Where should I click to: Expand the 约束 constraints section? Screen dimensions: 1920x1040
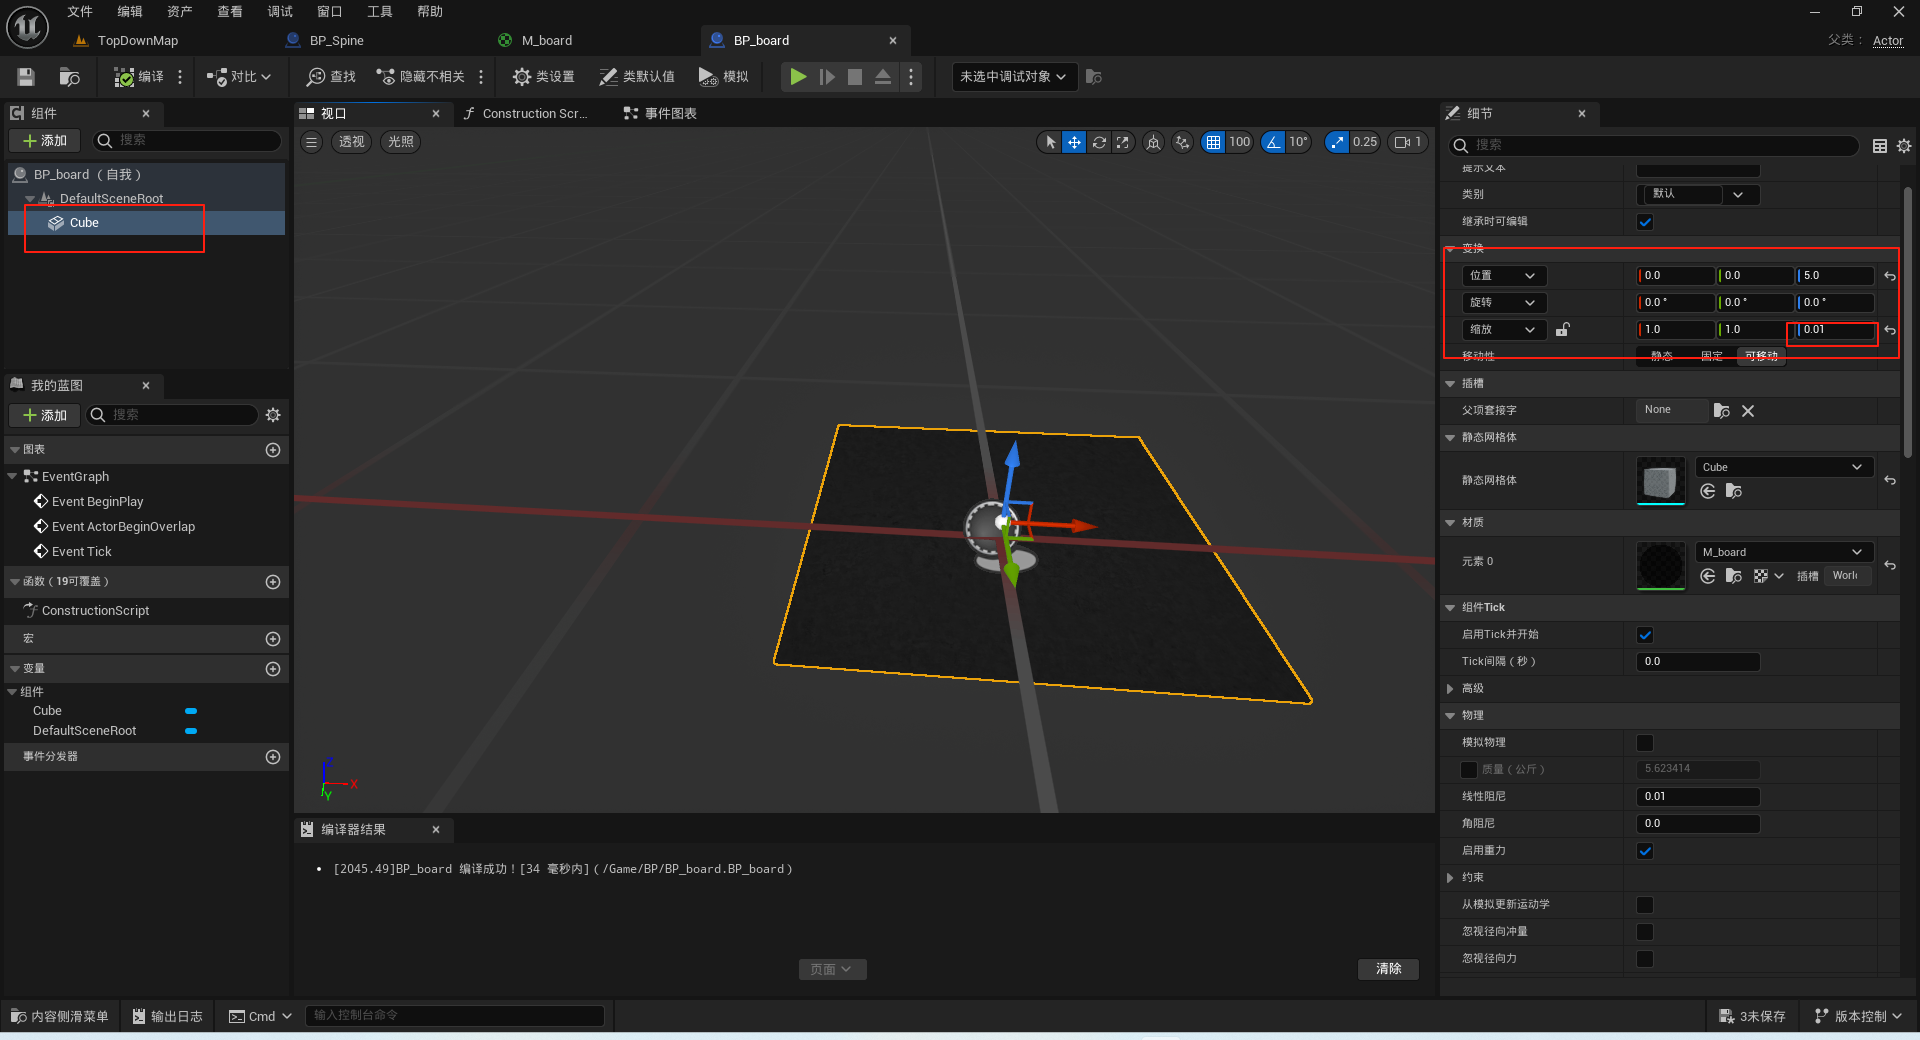[x=1450, y=878]
